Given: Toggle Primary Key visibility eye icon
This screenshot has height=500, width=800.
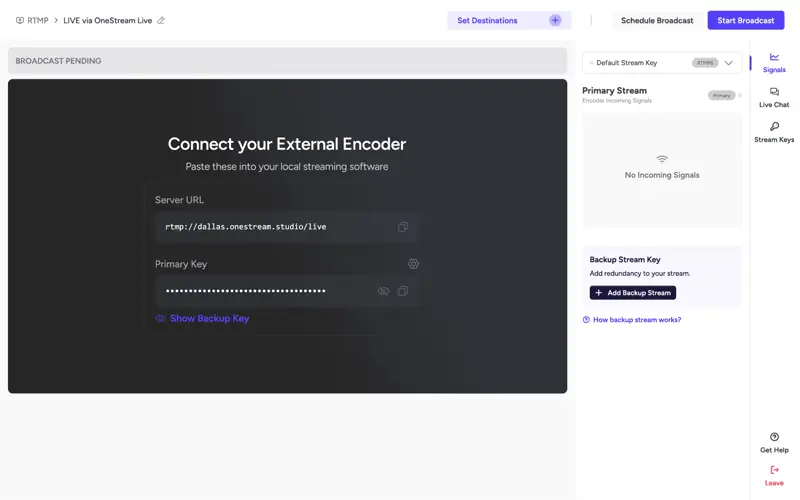Looking at the screenshot, I should [383, 291].
